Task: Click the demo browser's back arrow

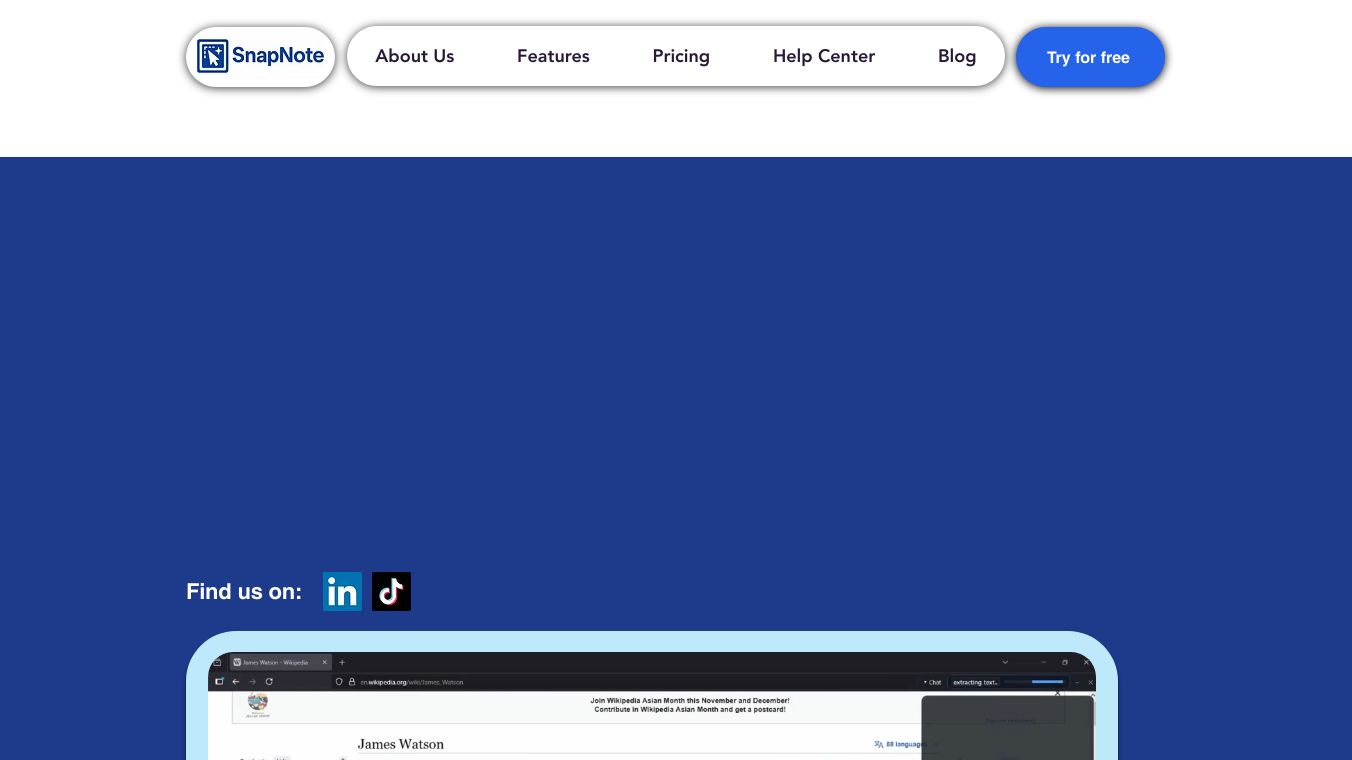Action: [x=236, y=682]
